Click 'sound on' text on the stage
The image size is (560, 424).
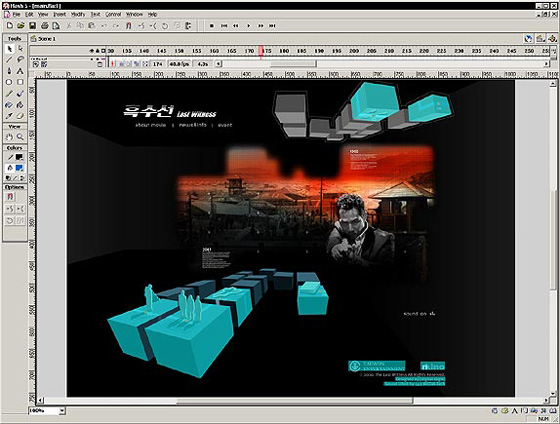(415, 314)
